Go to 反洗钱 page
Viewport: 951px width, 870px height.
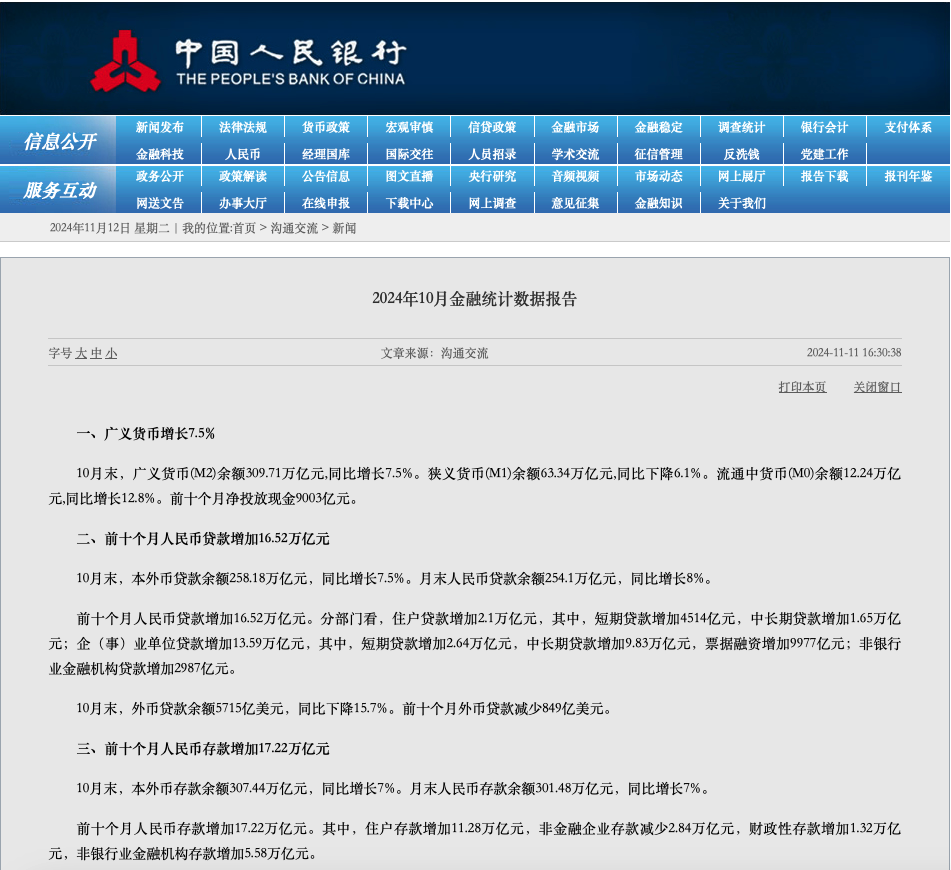[742, 154]
